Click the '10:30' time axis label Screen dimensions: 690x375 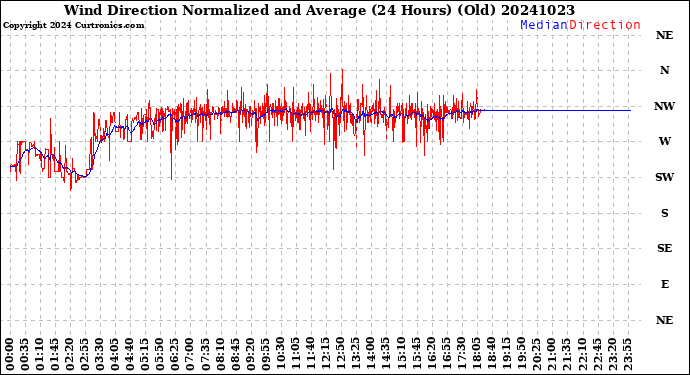[x=281, y=354]
